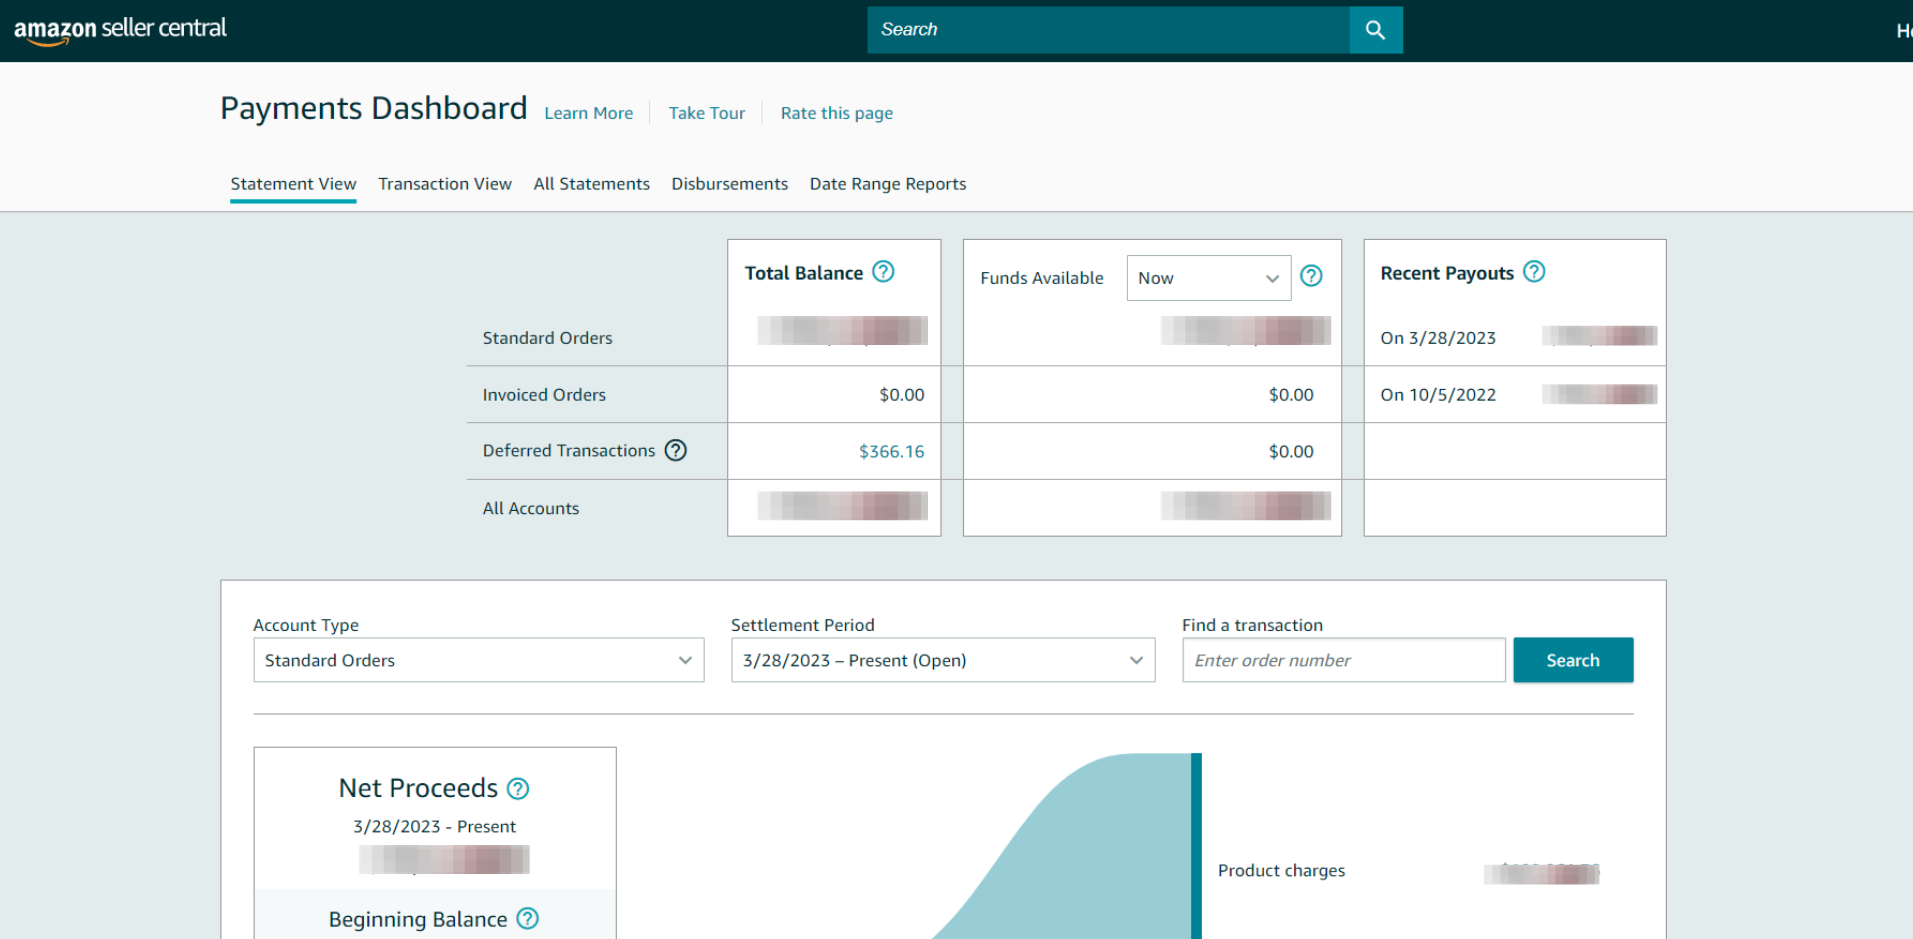
Task: Open the All Statements tab
Action: tap(591, 184)
